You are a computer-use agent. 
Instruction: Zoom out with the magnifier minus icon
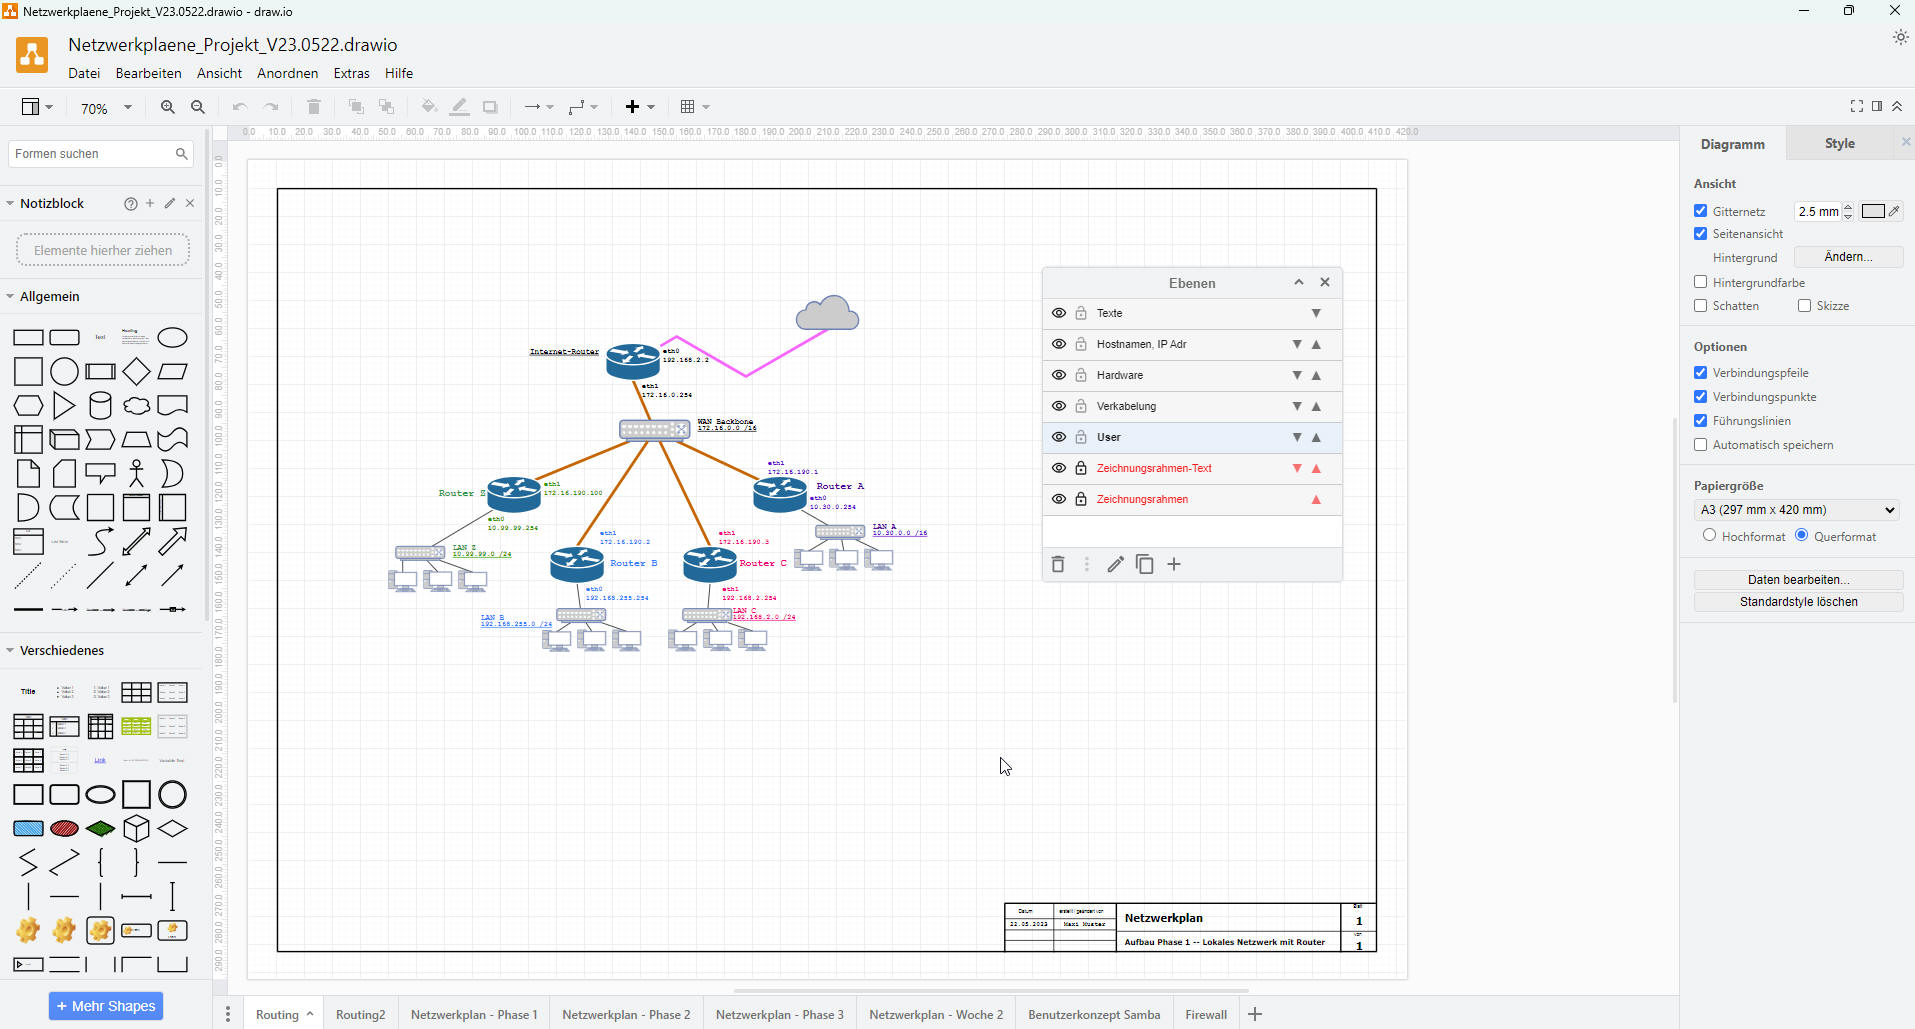(198, 107)
